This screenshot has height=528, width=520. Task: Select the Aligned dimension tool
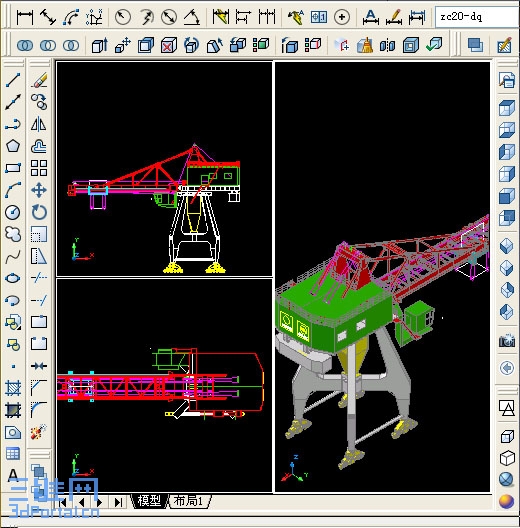(48, 17)
